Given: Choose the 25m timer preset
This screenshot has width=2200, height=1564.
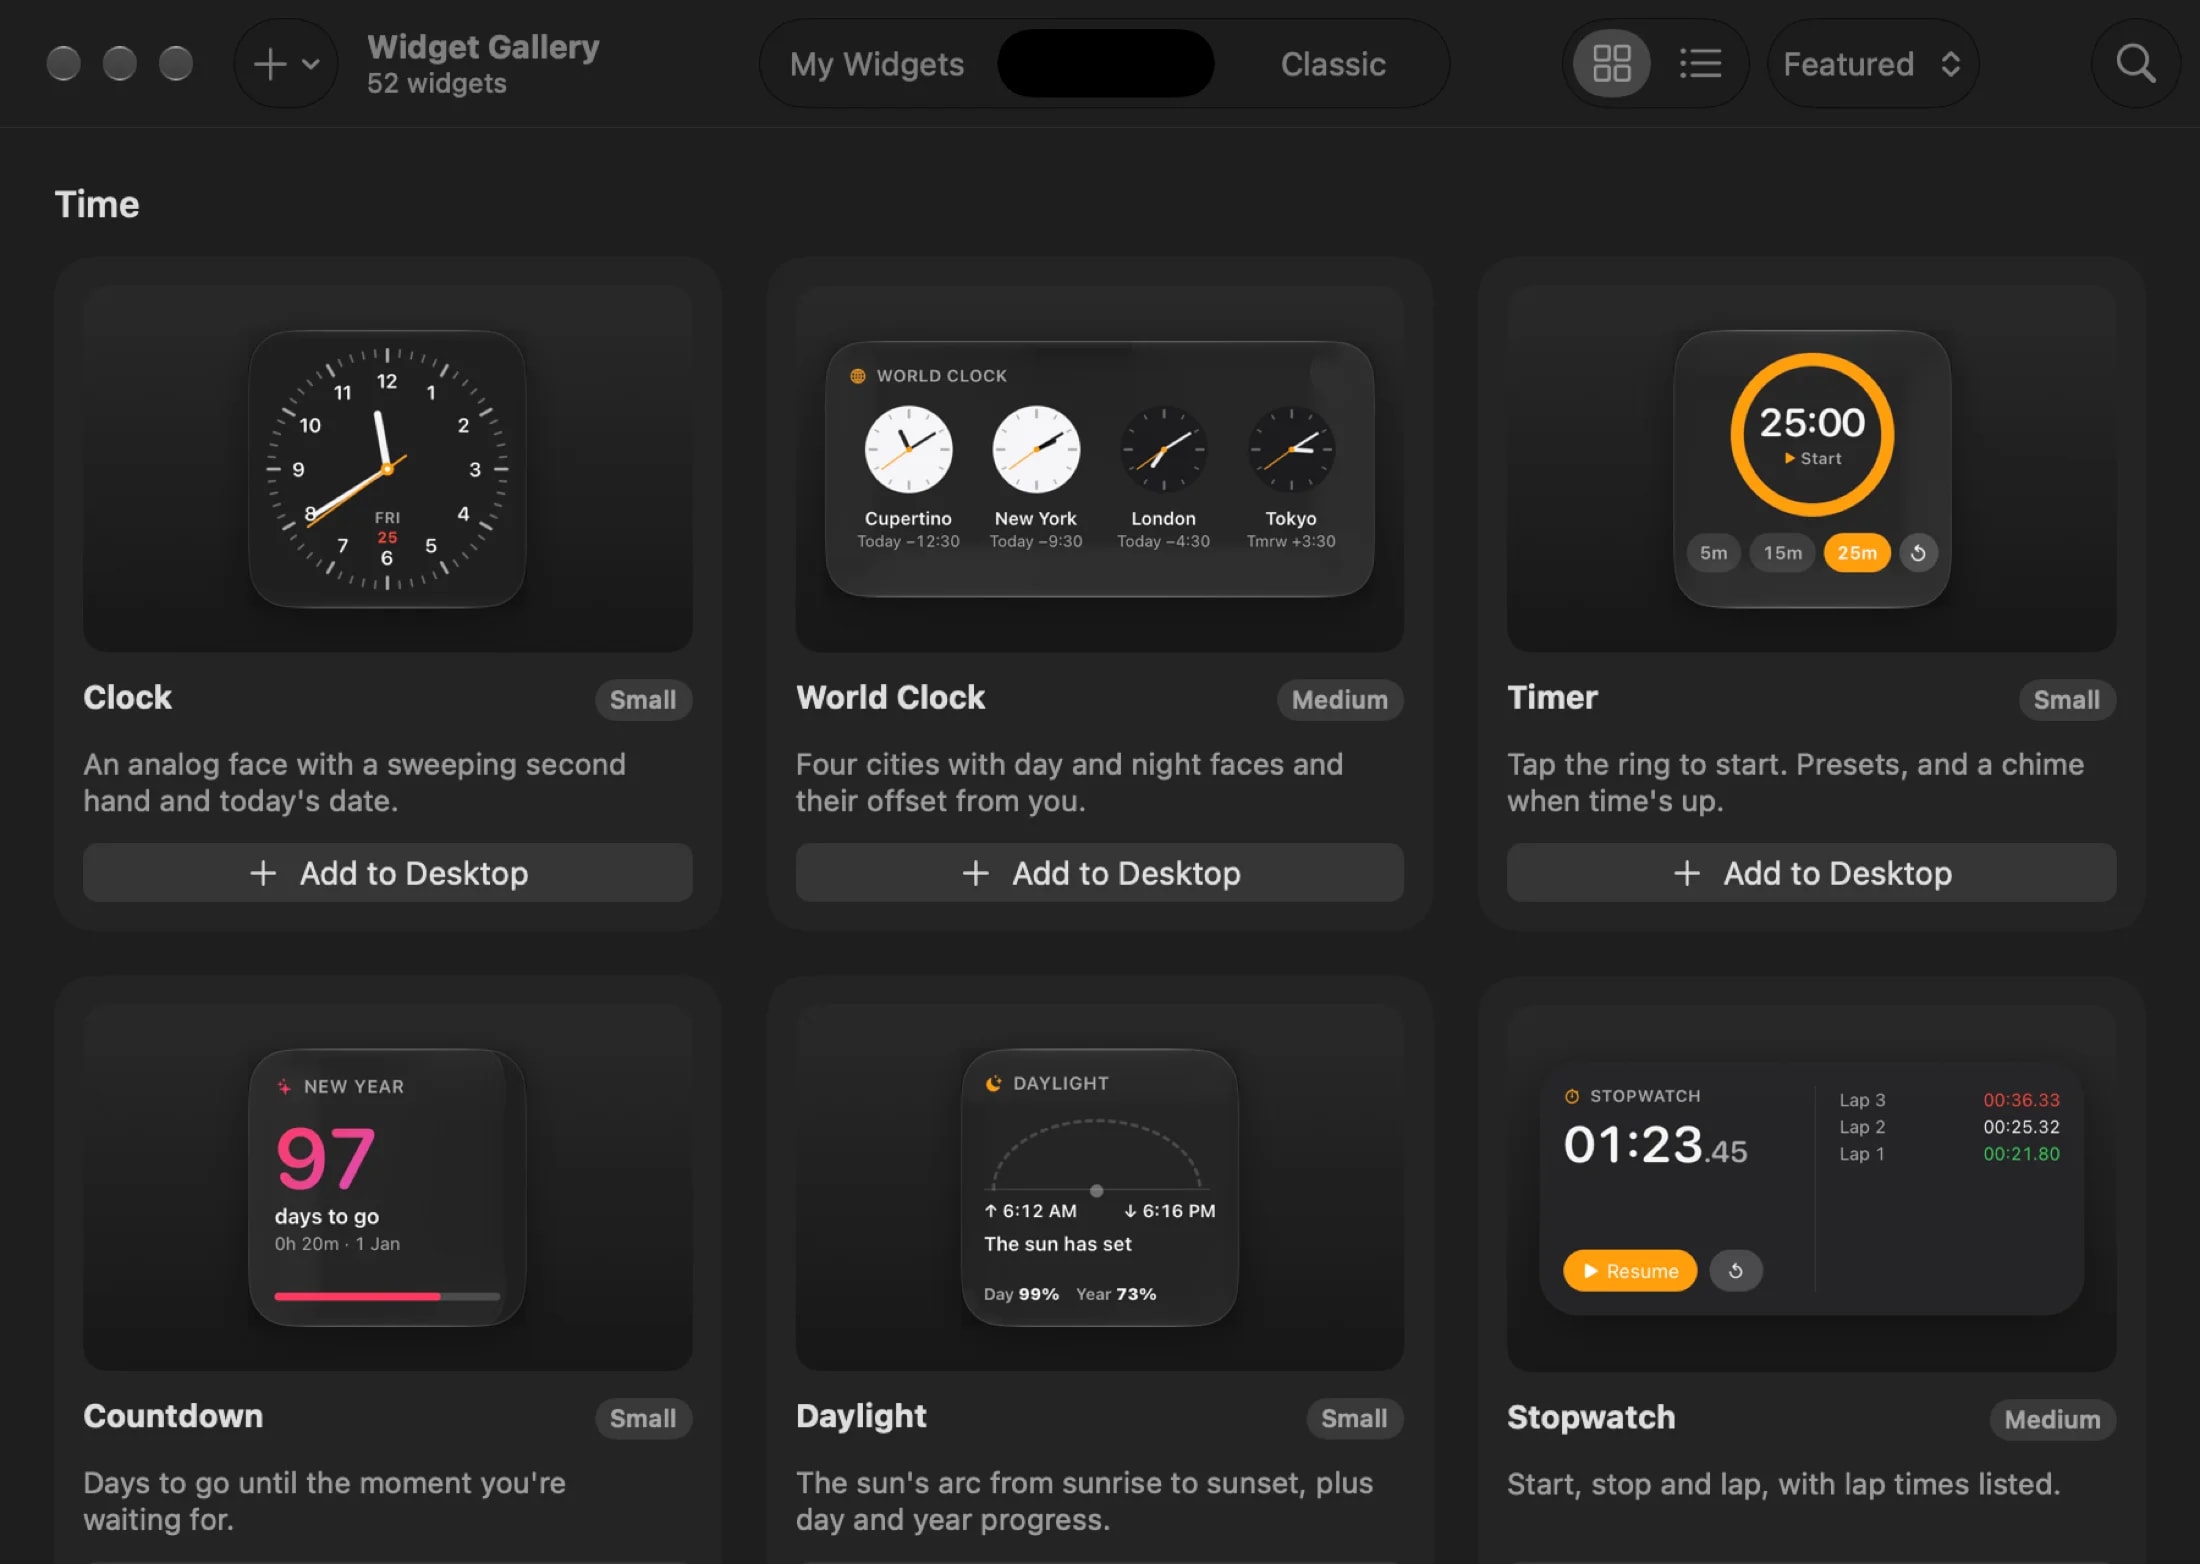Looking at the screenshot, I should [x=1857, y=553].
